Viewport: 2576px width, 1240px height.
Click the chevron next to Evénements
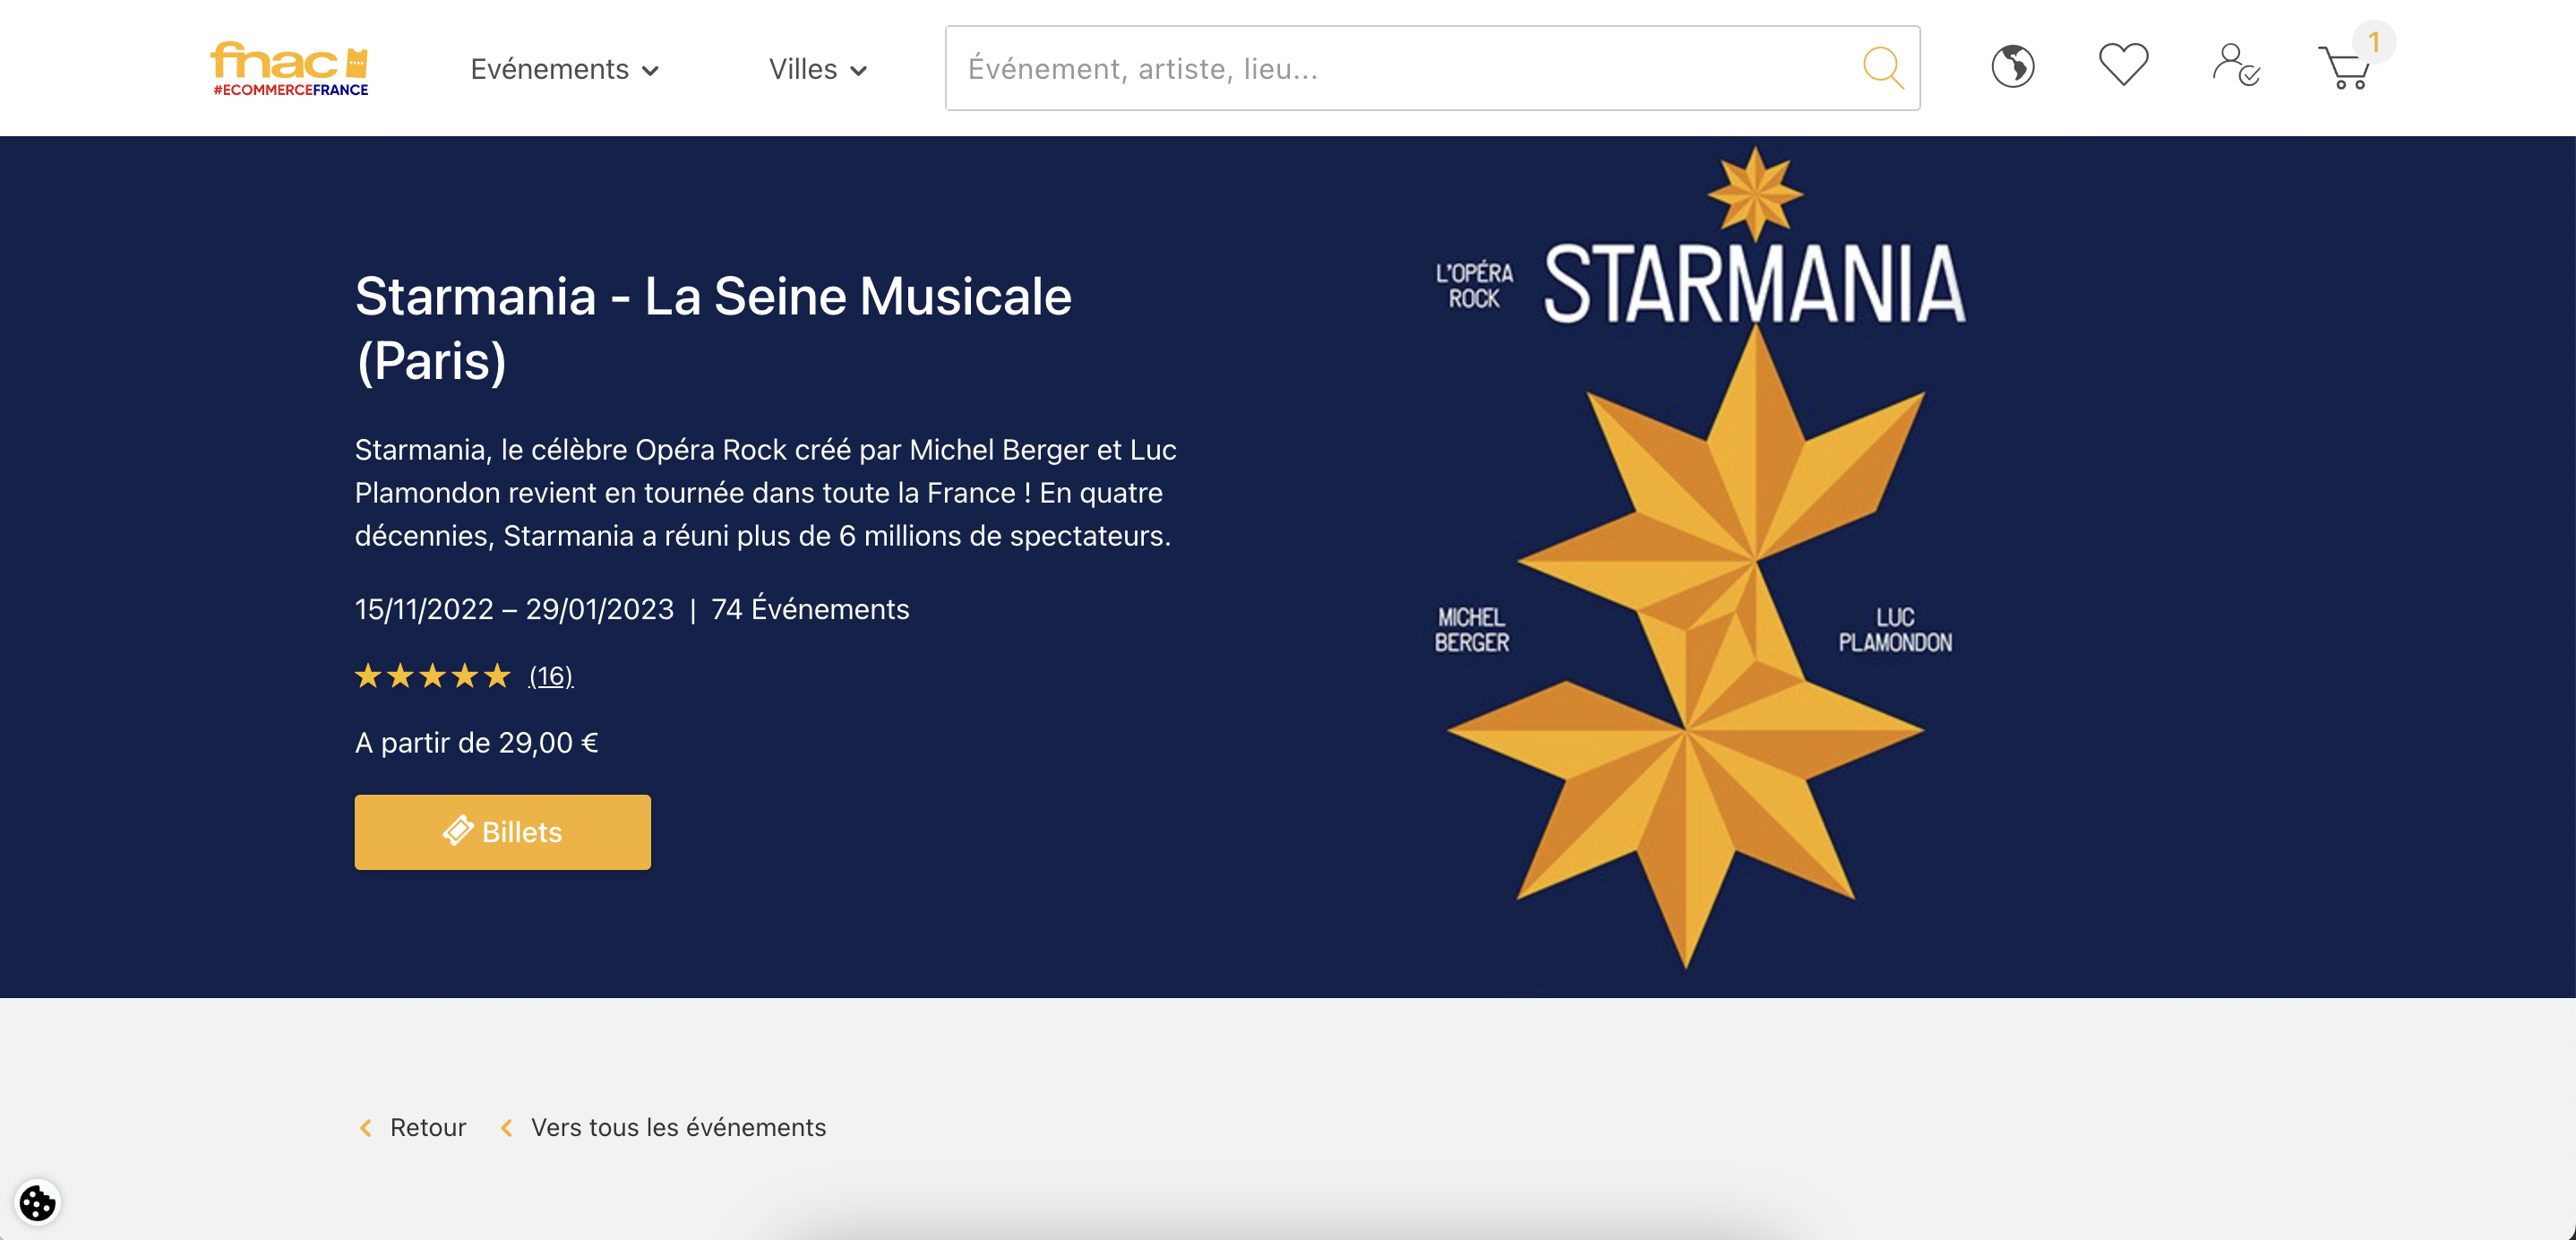650,71
